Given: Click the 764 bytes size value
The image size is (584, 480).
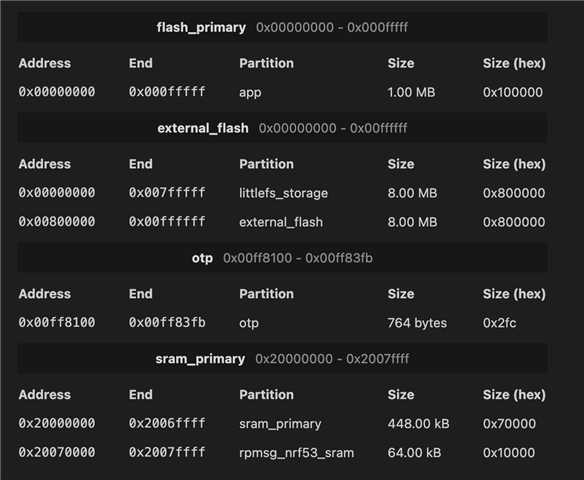Looking at the screenshot, I should click(x=417, y=323).
